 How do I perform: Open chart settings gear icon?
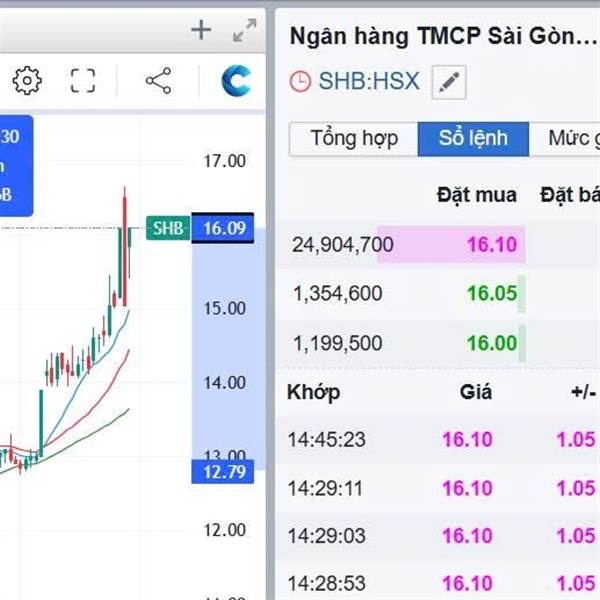(27, 80)
